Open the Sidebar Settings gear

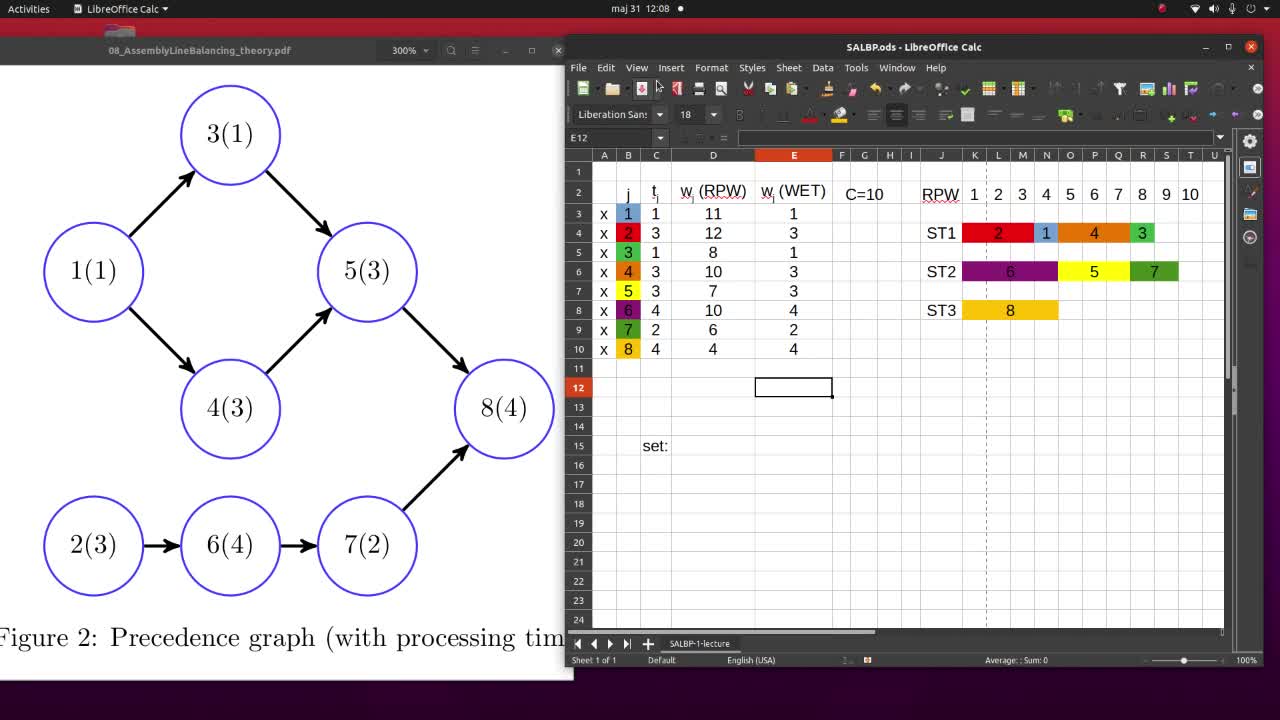coord(1250,141)
